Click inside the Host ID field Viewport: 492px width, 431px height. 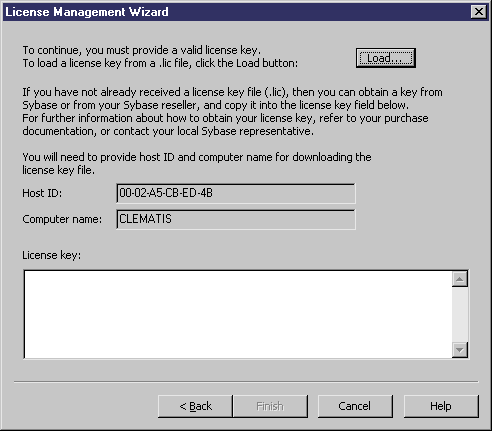click(x=236, y=193)
